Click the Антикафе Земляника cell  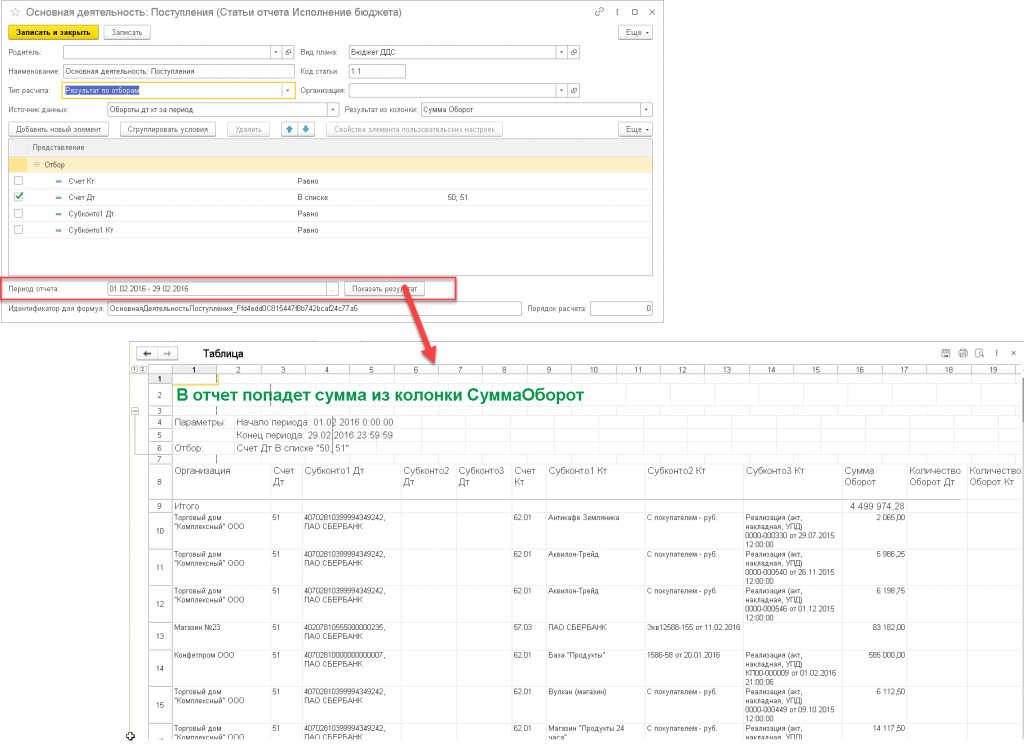(x=583, y=518)
